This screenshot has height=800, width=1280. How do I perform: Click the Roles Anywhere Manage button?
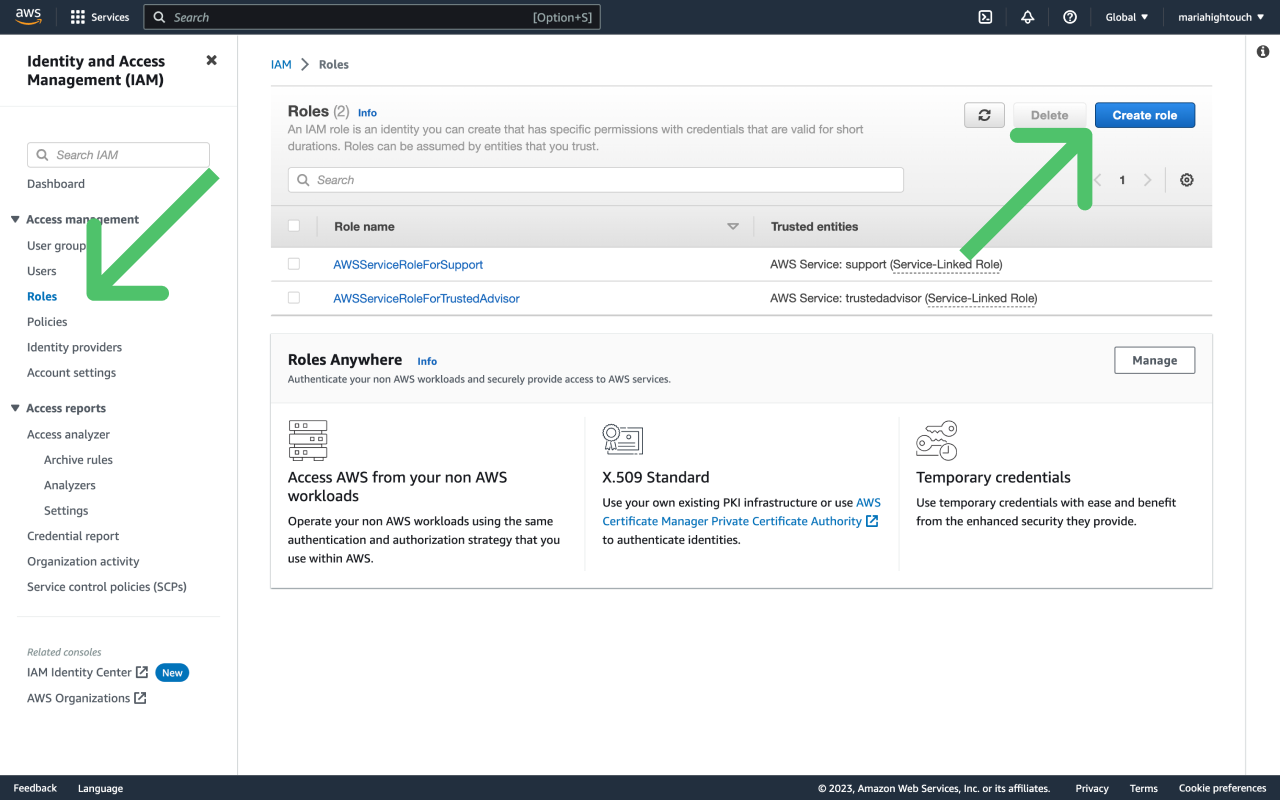pos(1155,360)
